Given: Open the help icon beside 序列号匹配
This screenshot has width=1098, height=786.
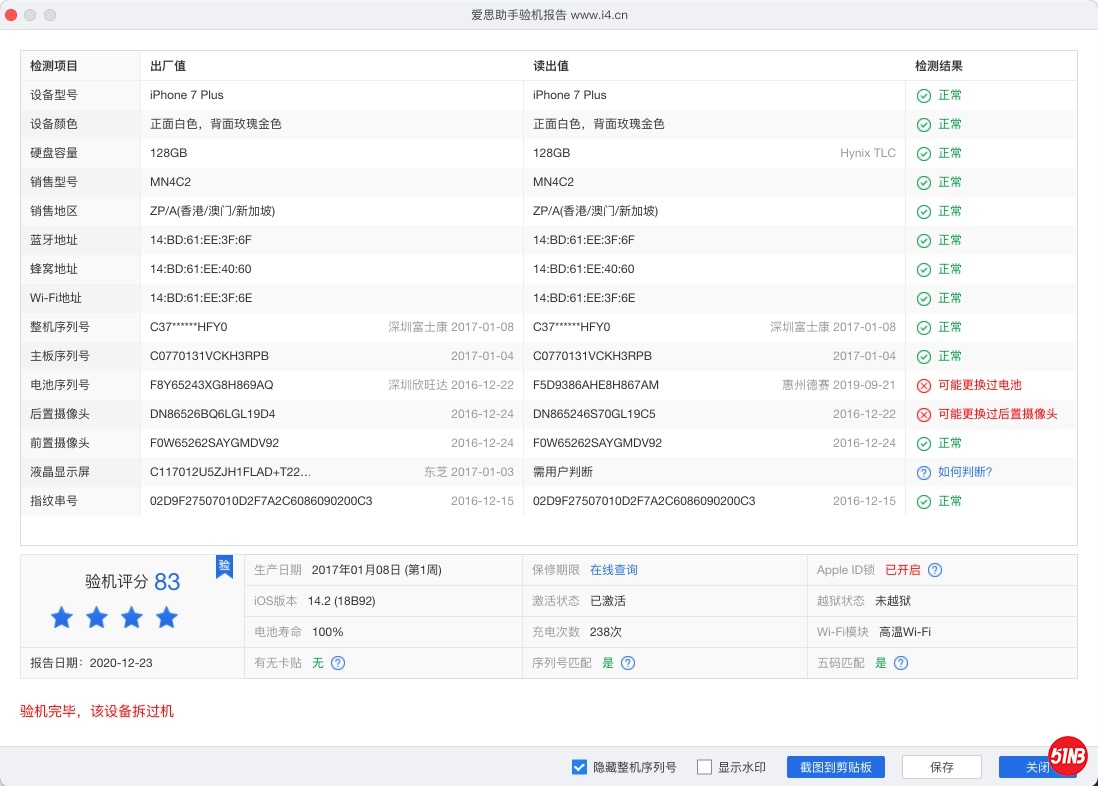Looking at the screenshot, I should (628, 663).
